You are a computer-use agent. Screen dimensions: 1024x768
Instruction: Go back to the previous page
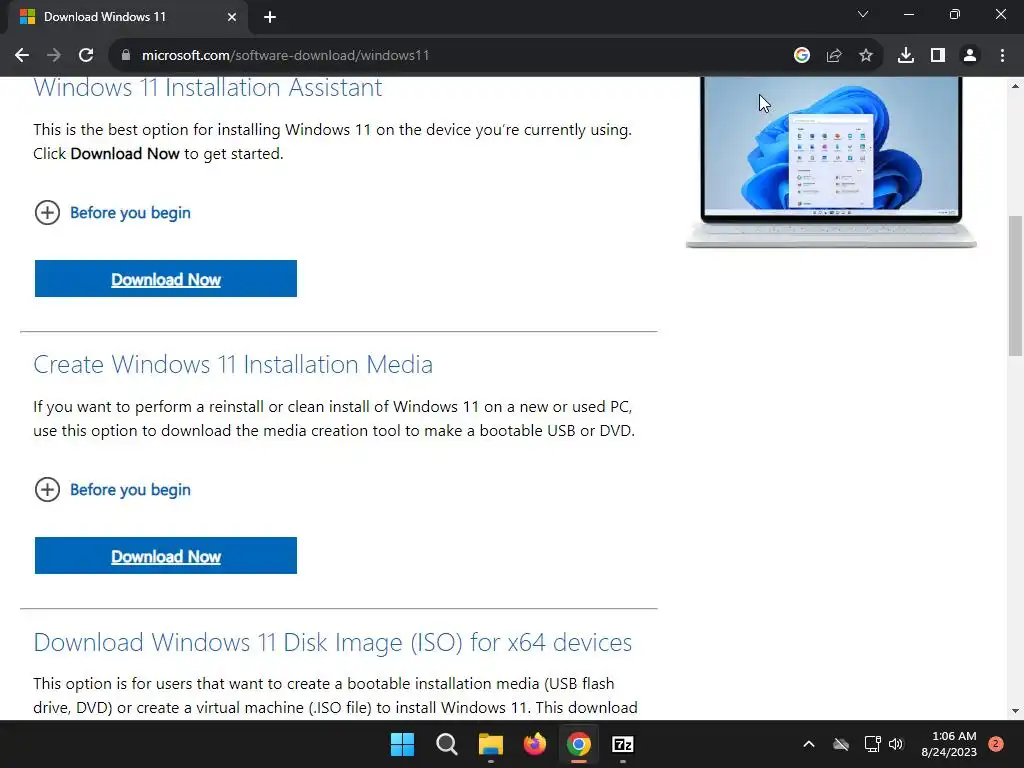coord(22,56)
